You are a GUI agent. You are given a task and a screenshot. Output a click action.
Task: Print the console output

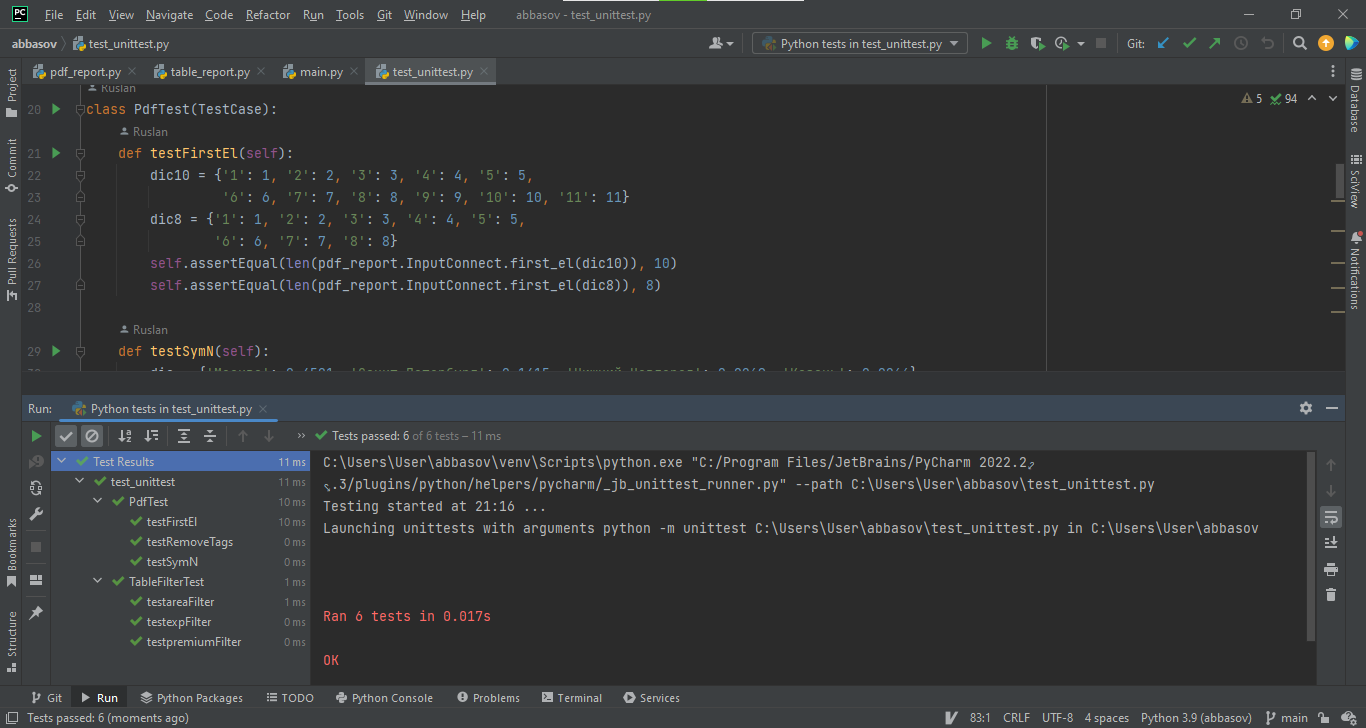(1330, 567)
